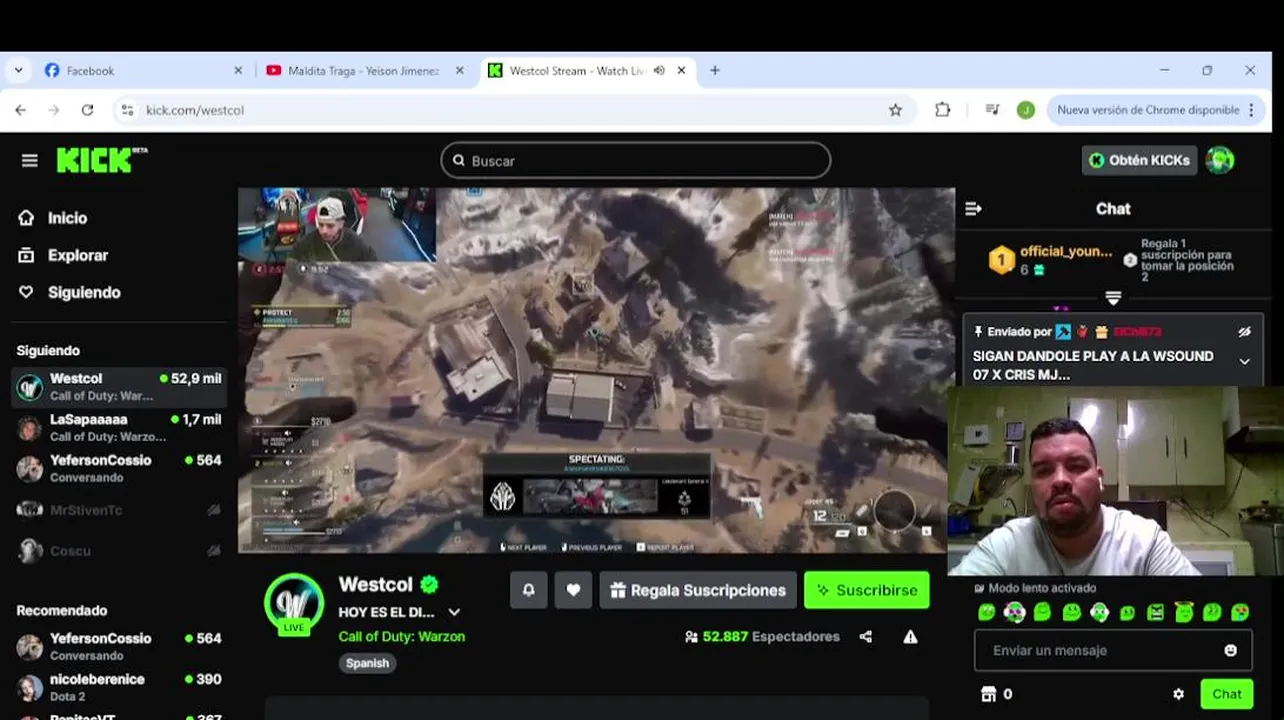Expand the gift leaderboard with down arrow
Screen dimensions: 1284x720
click(x=1112, y=298)
